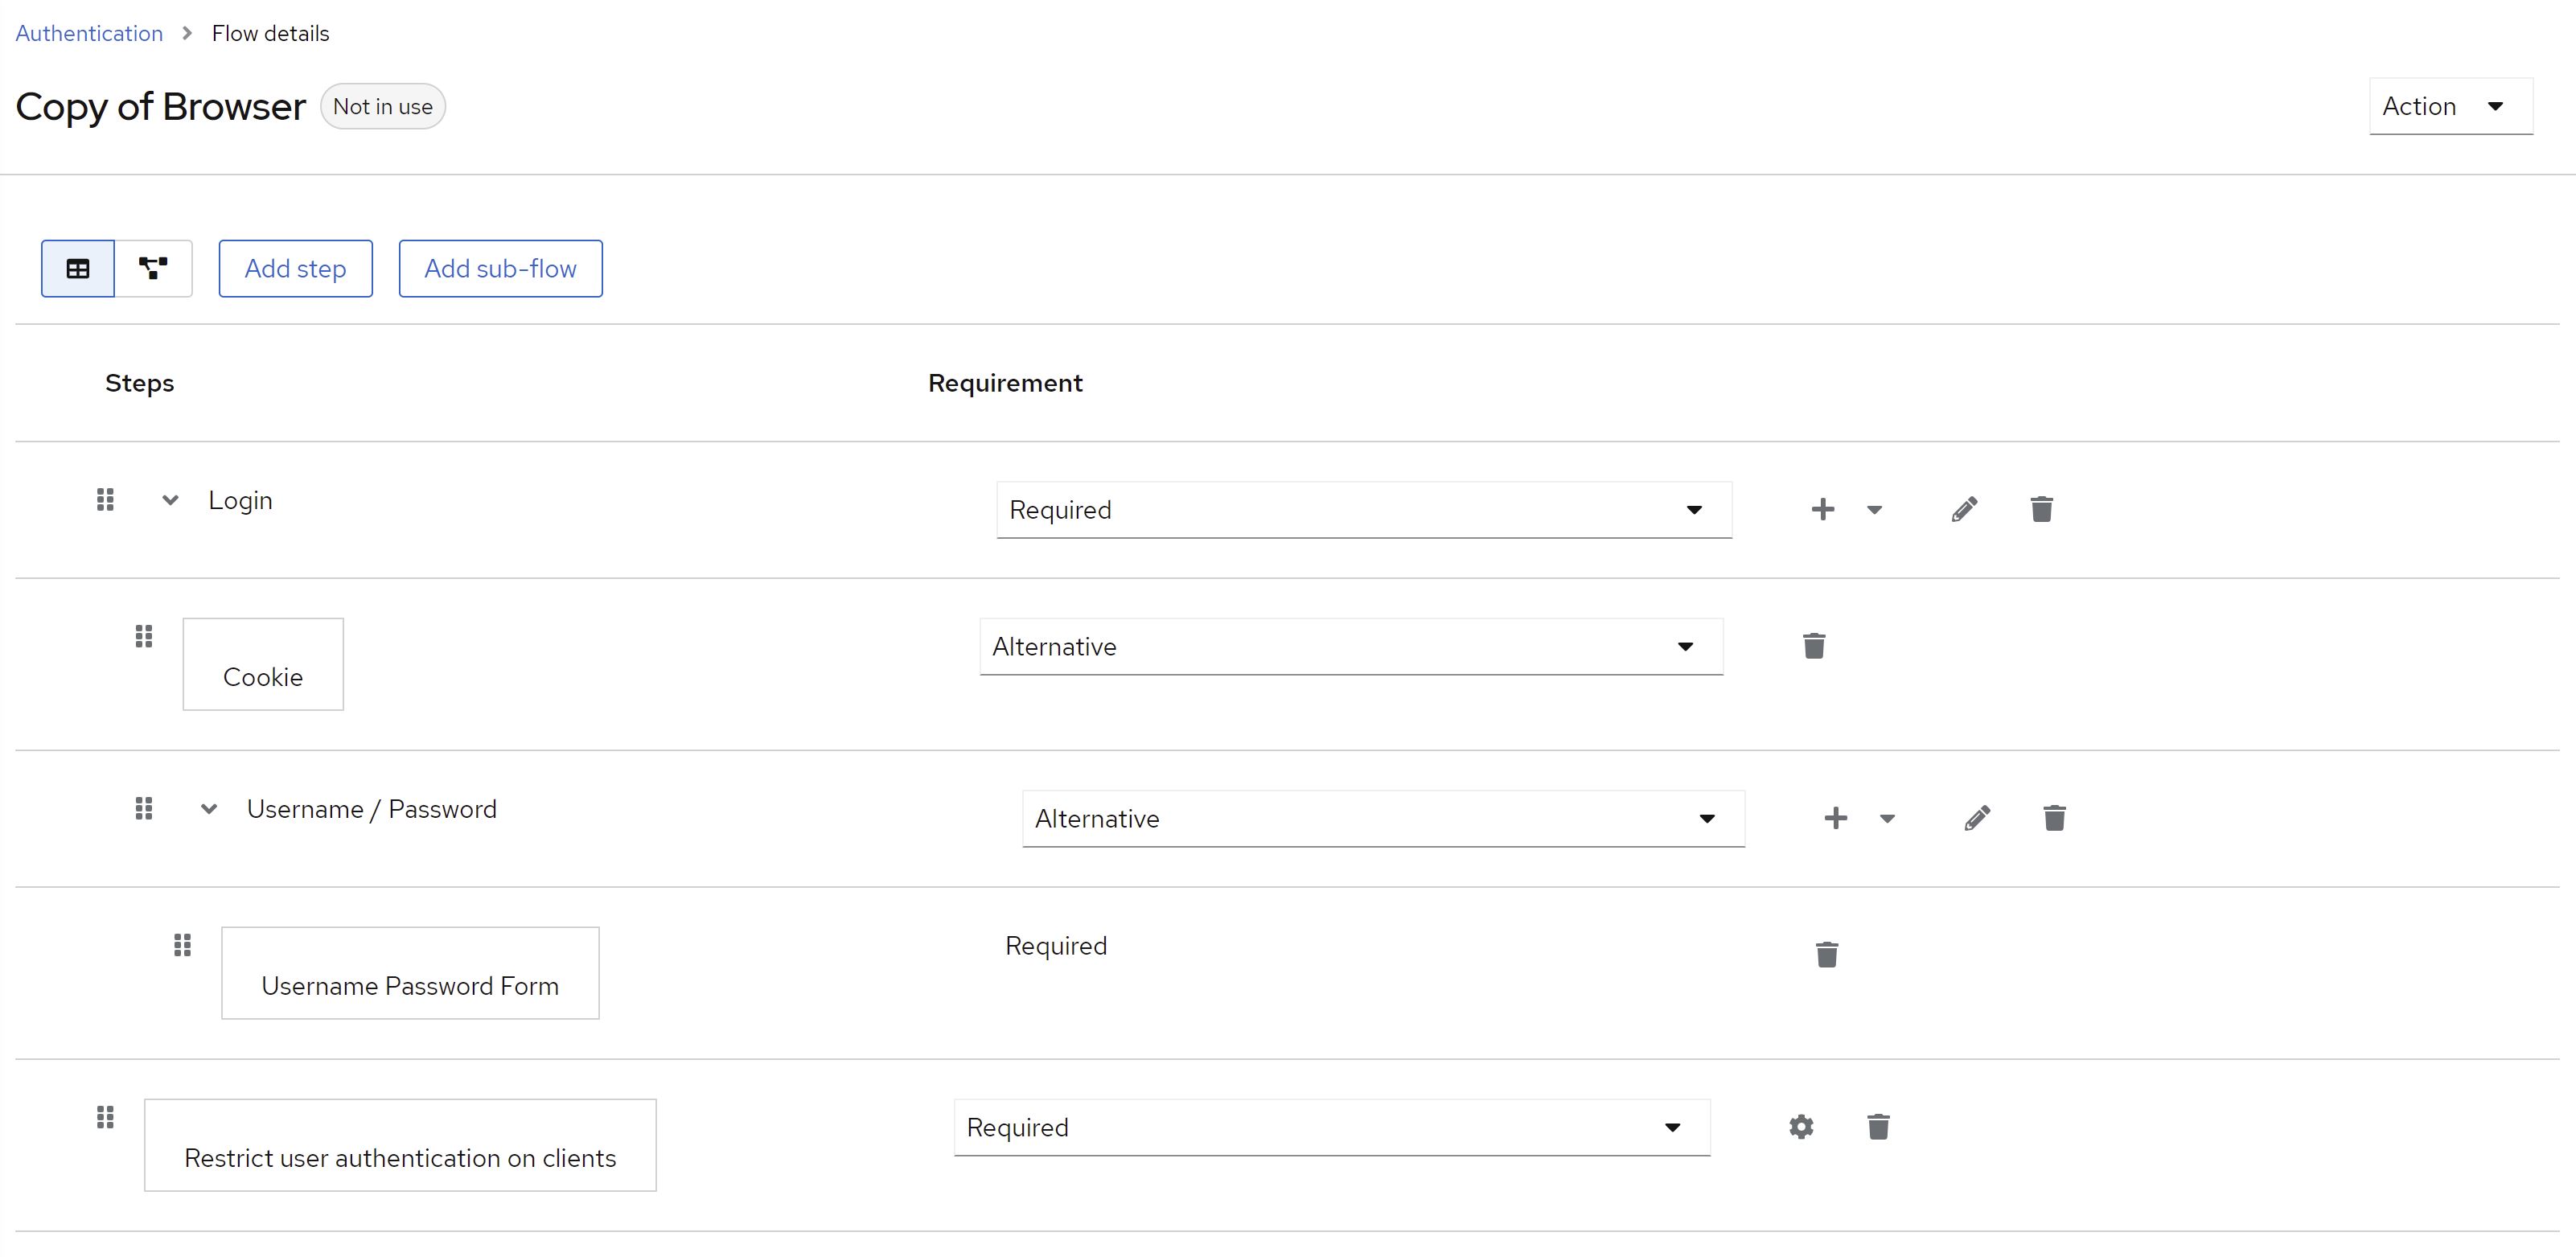Collapse the Login sub-flow chevron
The width and height of the screenshot is (2576, 1257).
tap(170, 500)
